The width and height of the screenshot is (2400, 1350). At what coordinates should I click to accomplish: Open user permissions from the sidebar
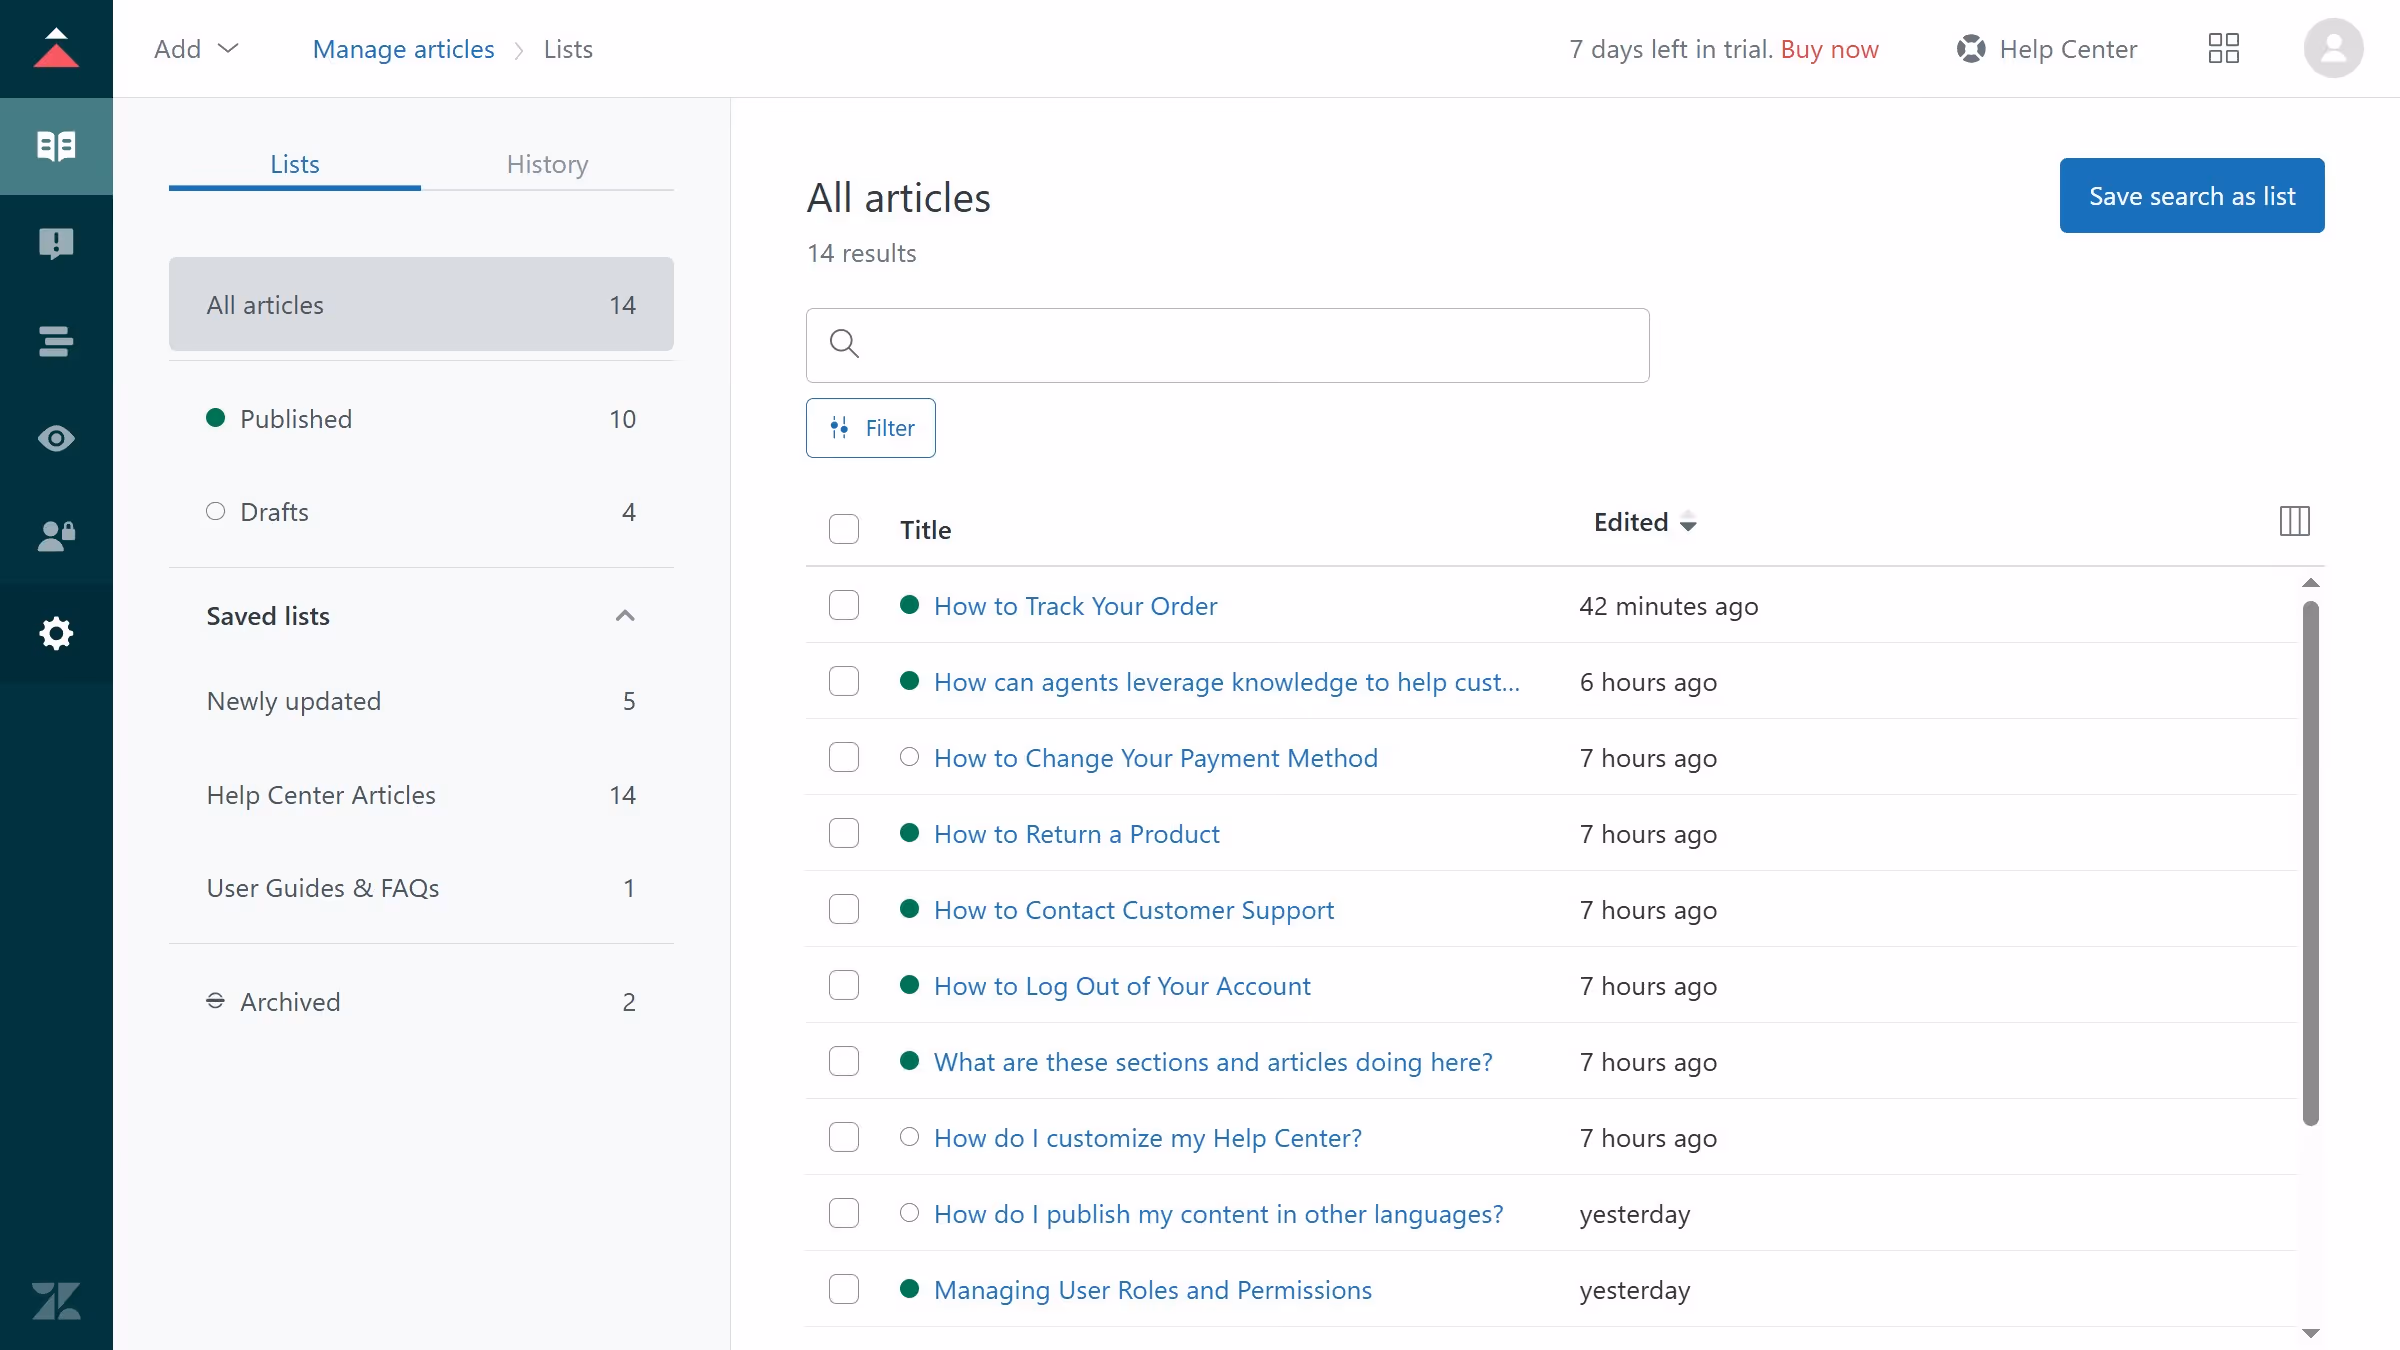tap(56, 536)
